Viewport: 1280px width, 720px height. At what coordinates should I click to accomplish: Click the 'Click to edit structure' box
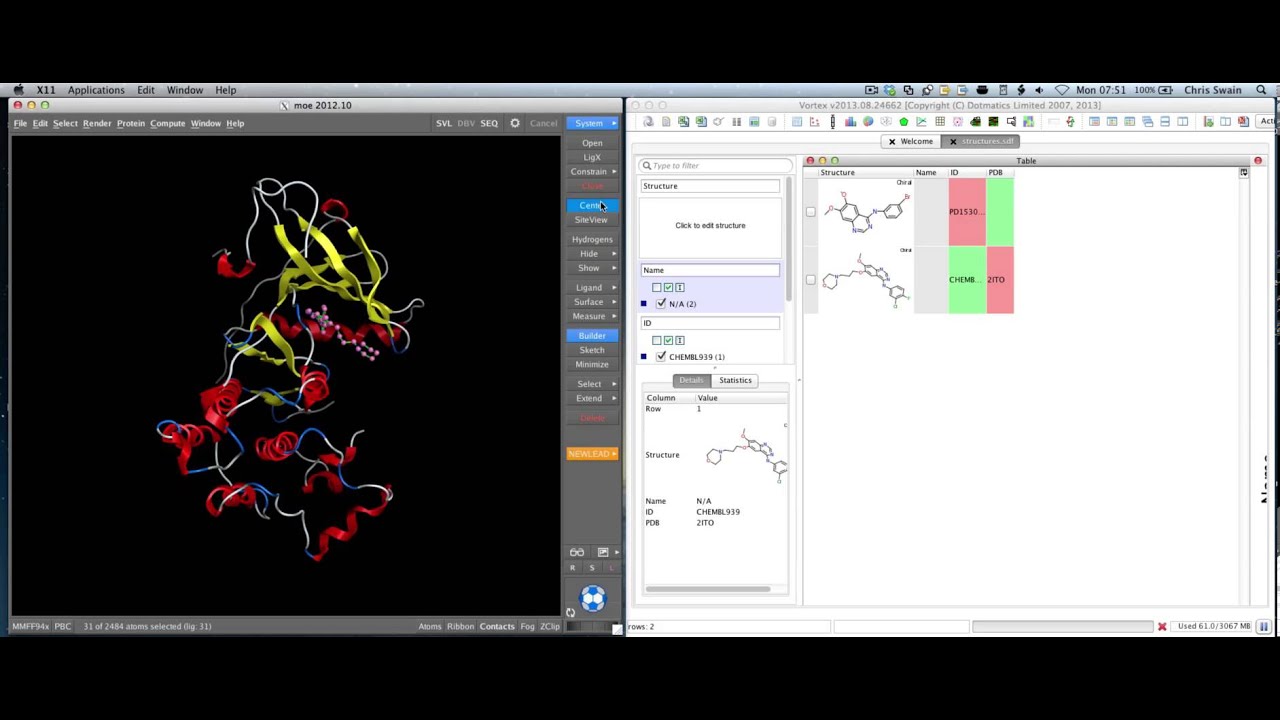pyautogui.click(x=710, y=225)
